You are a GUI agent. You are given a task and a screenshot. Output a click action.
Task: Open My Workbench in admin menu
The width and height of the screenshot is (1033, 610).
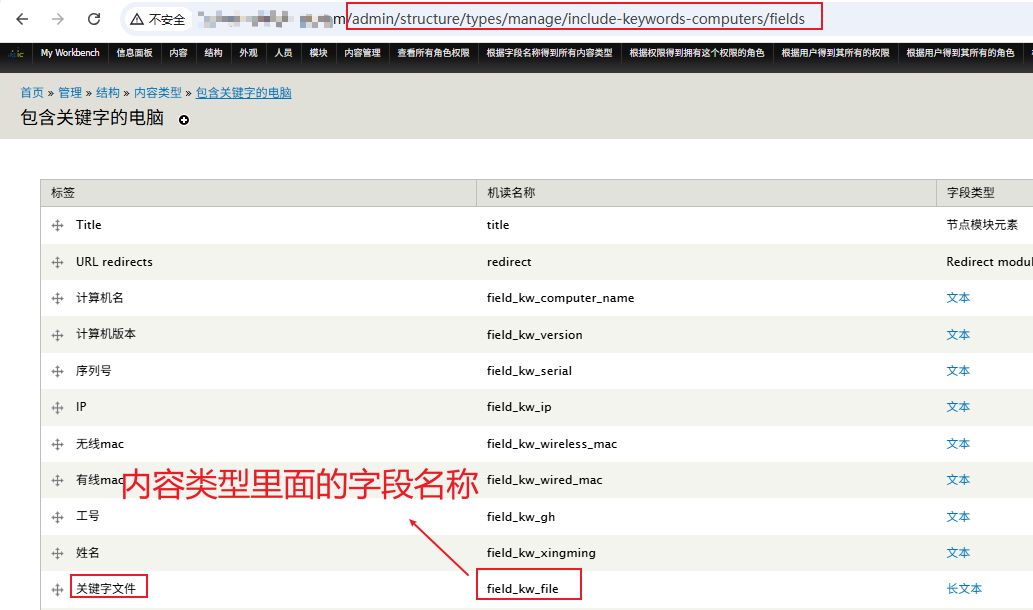pos(69,53)
